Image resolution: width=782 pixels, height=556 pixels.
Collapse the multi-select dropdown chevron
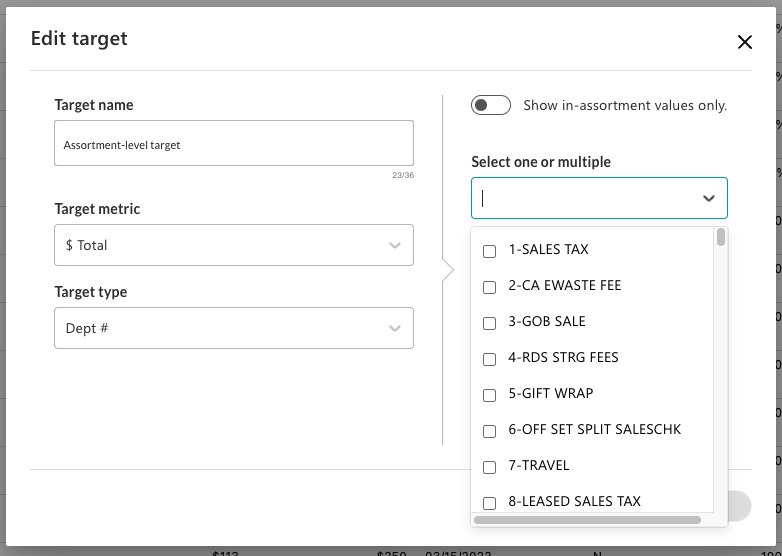coord(709,198)
